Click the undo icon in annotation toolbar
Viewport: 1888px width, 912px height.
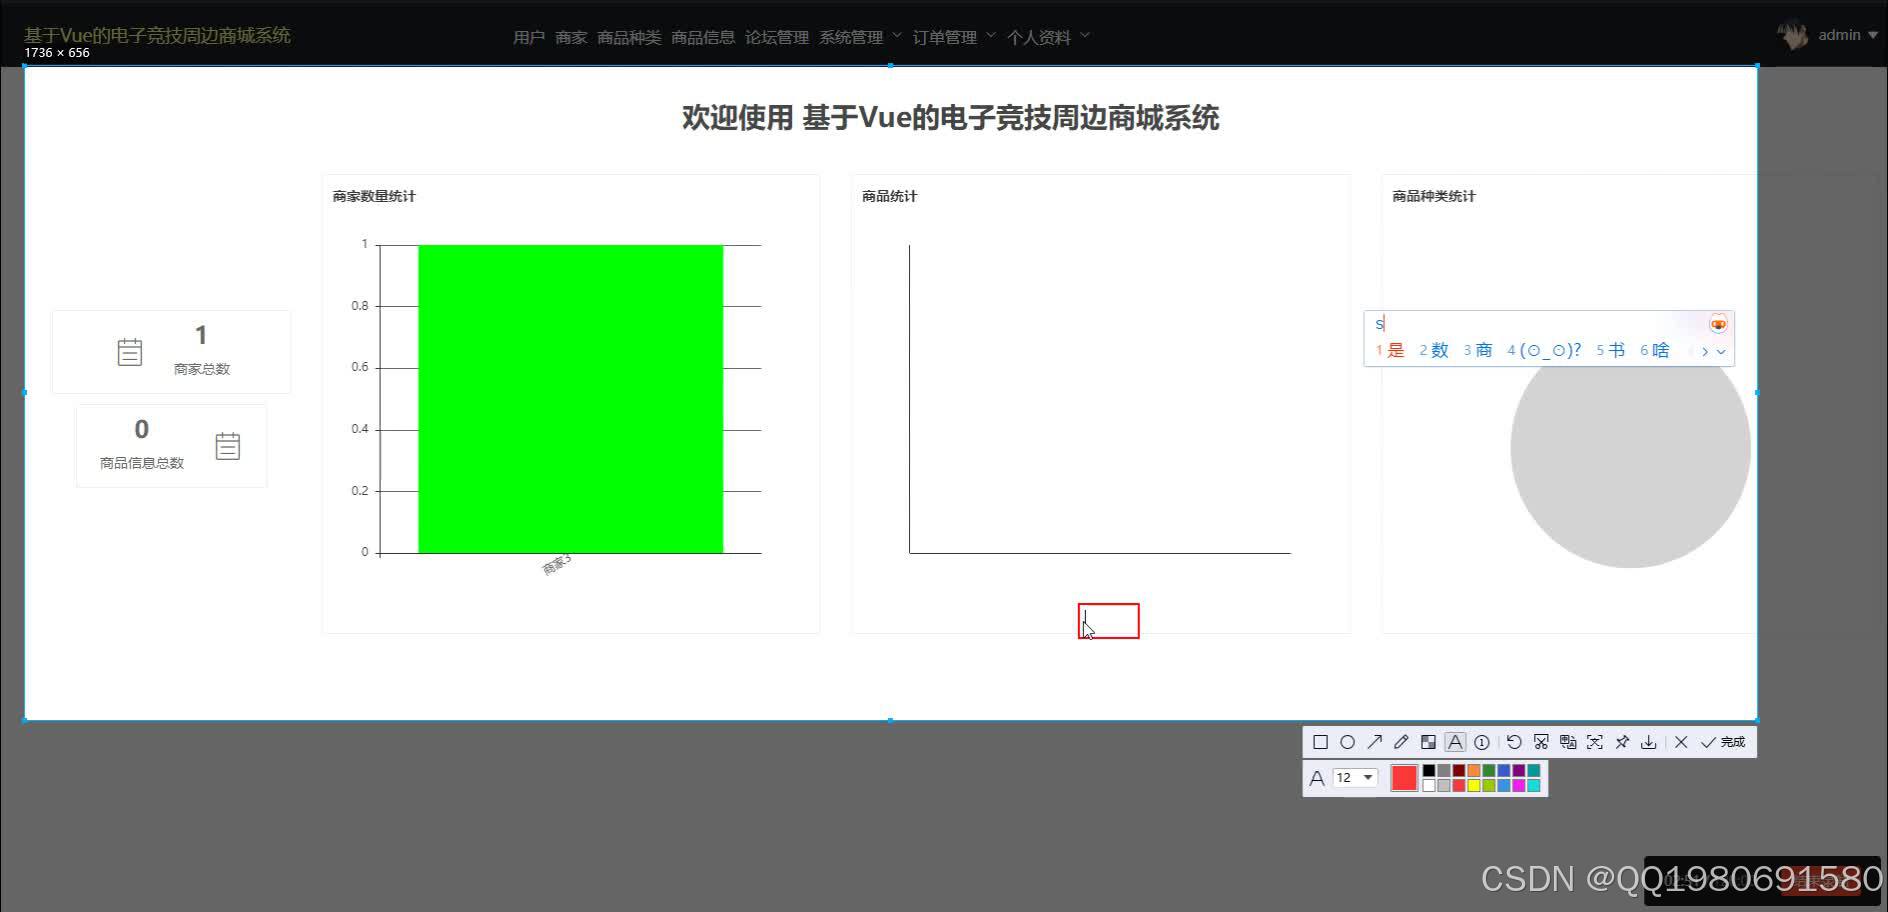1514,742
